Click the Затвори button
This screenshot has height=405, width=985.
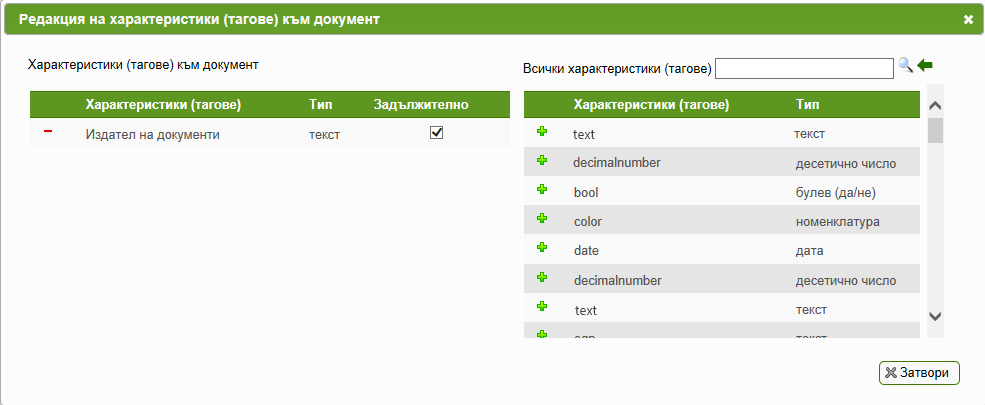coord(919,372)
